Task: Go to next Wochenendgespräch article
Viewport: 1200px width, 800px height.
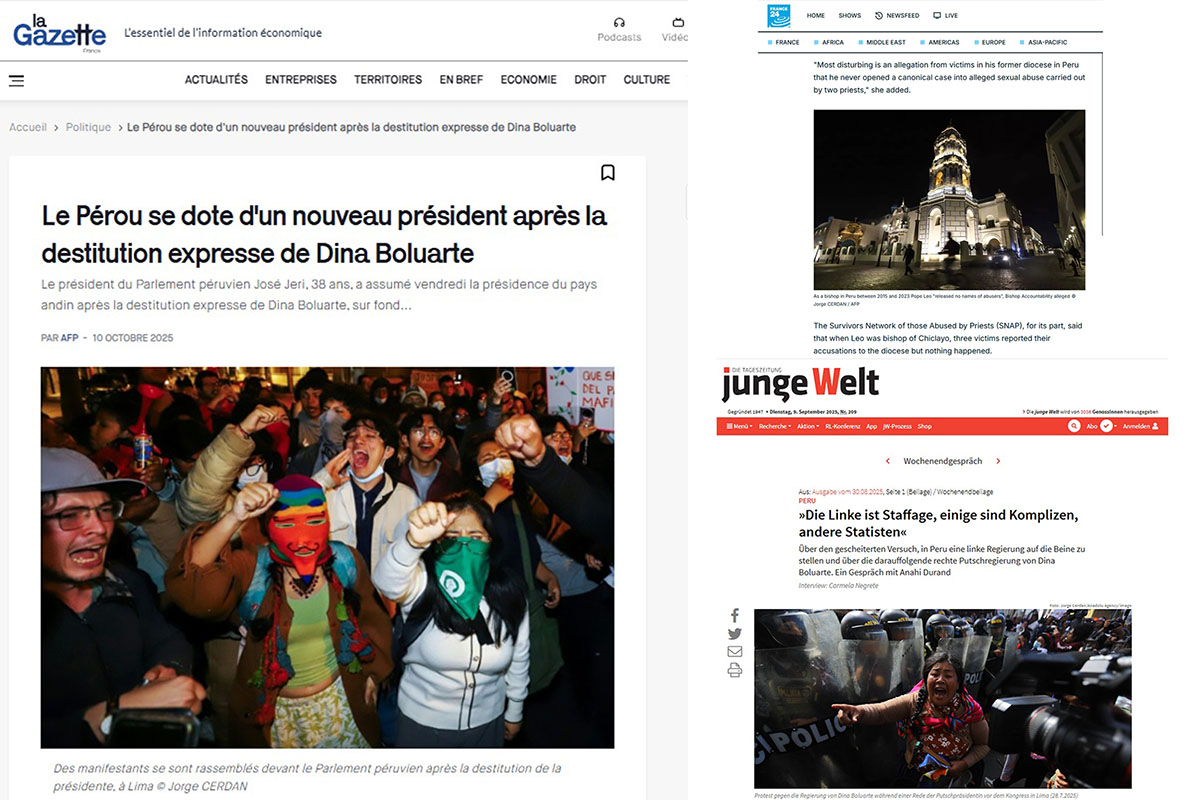Action: point(998,461)
